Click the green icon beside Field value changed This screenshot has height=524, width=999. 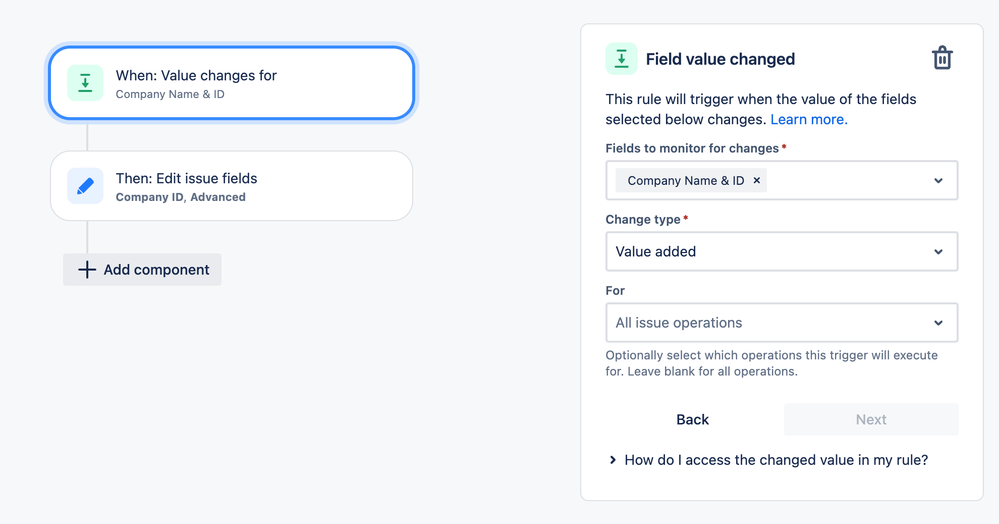pos(621,59)
